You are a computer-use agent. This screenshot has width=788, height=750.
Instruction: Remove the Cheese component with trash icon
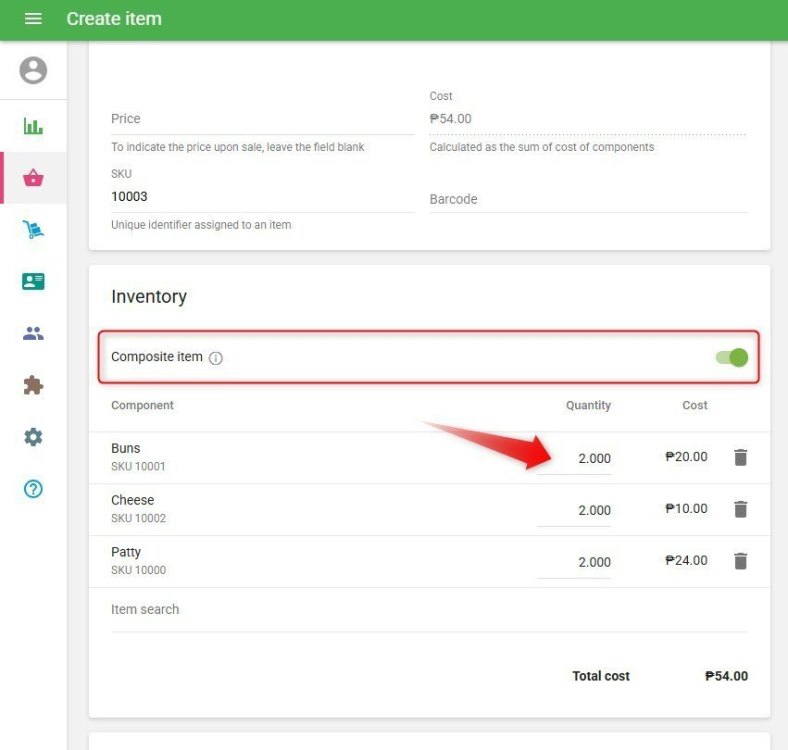tap(740, 509)
